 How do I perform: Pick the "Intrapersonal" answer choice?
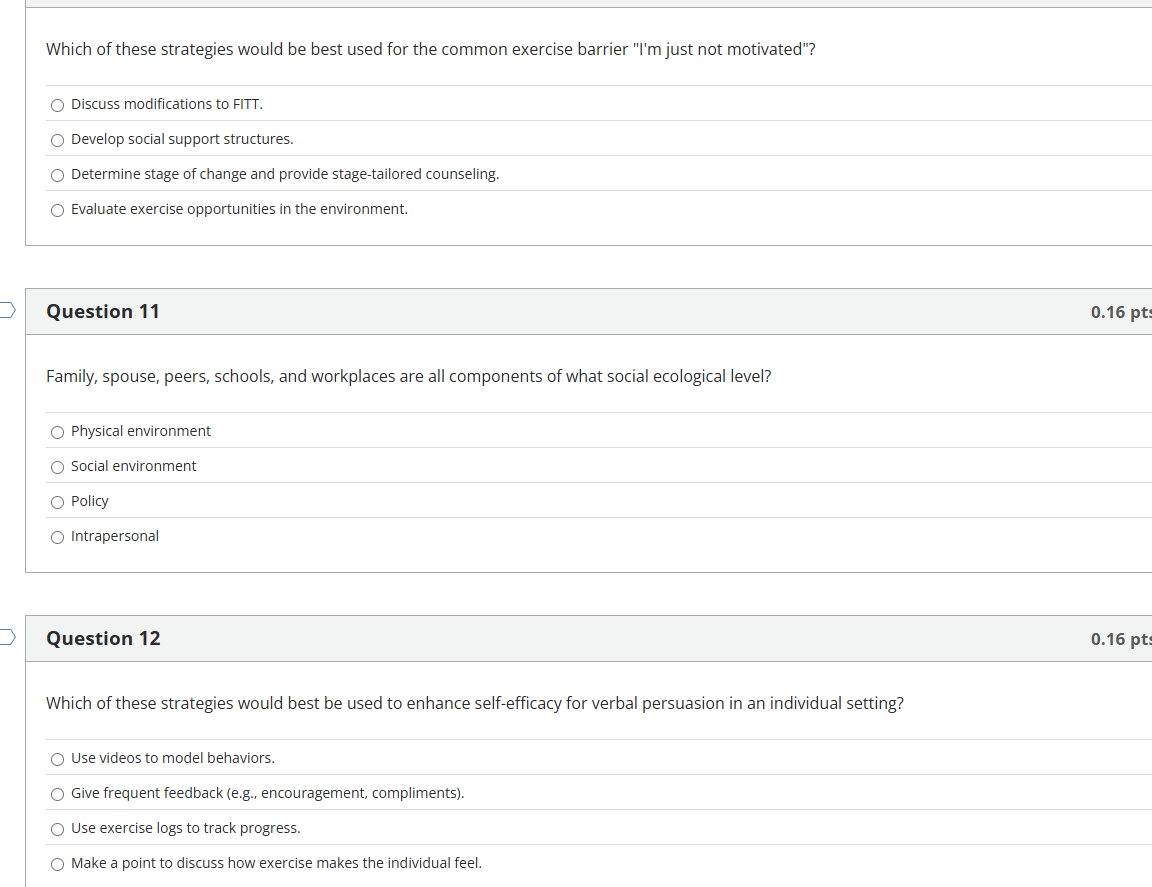point(57,537)
